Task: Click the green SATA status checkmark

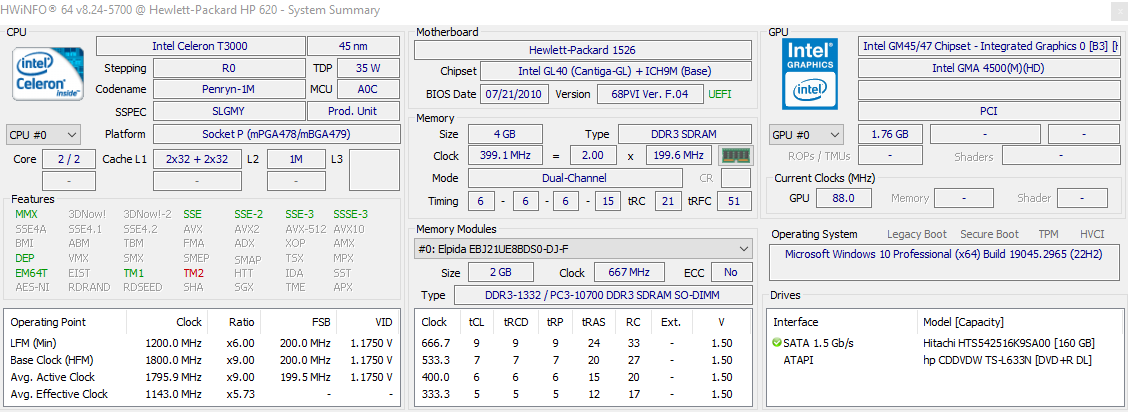Action: click(777, 343)
